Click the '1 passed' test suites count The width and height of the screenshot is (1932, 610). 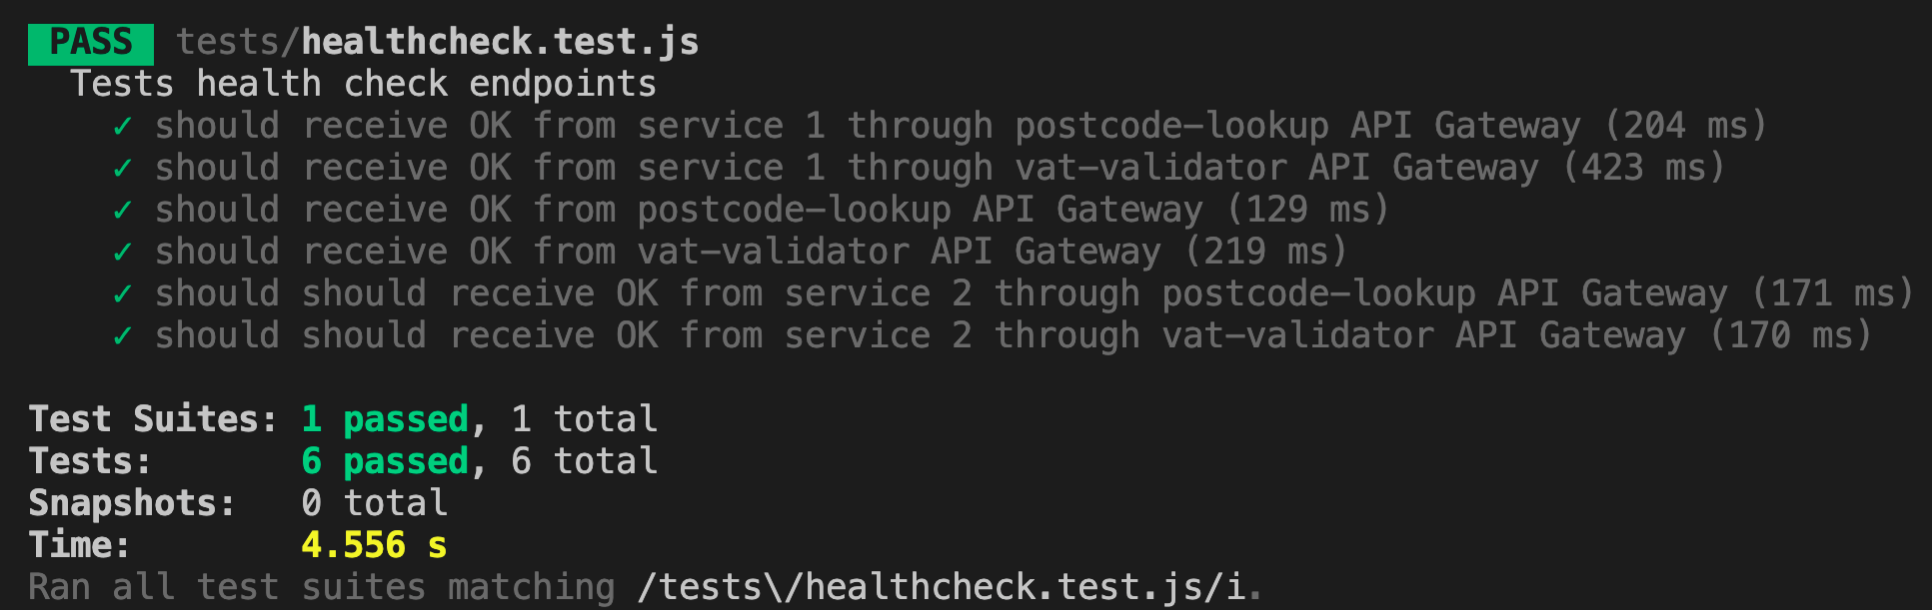tap(385, 420)
